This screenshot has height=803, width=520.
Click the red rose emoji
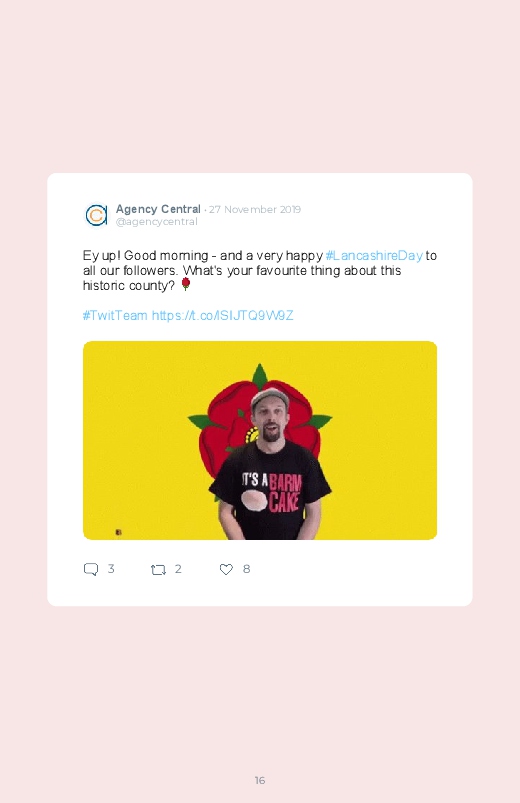pyautogui.click(x=186, y=284)
